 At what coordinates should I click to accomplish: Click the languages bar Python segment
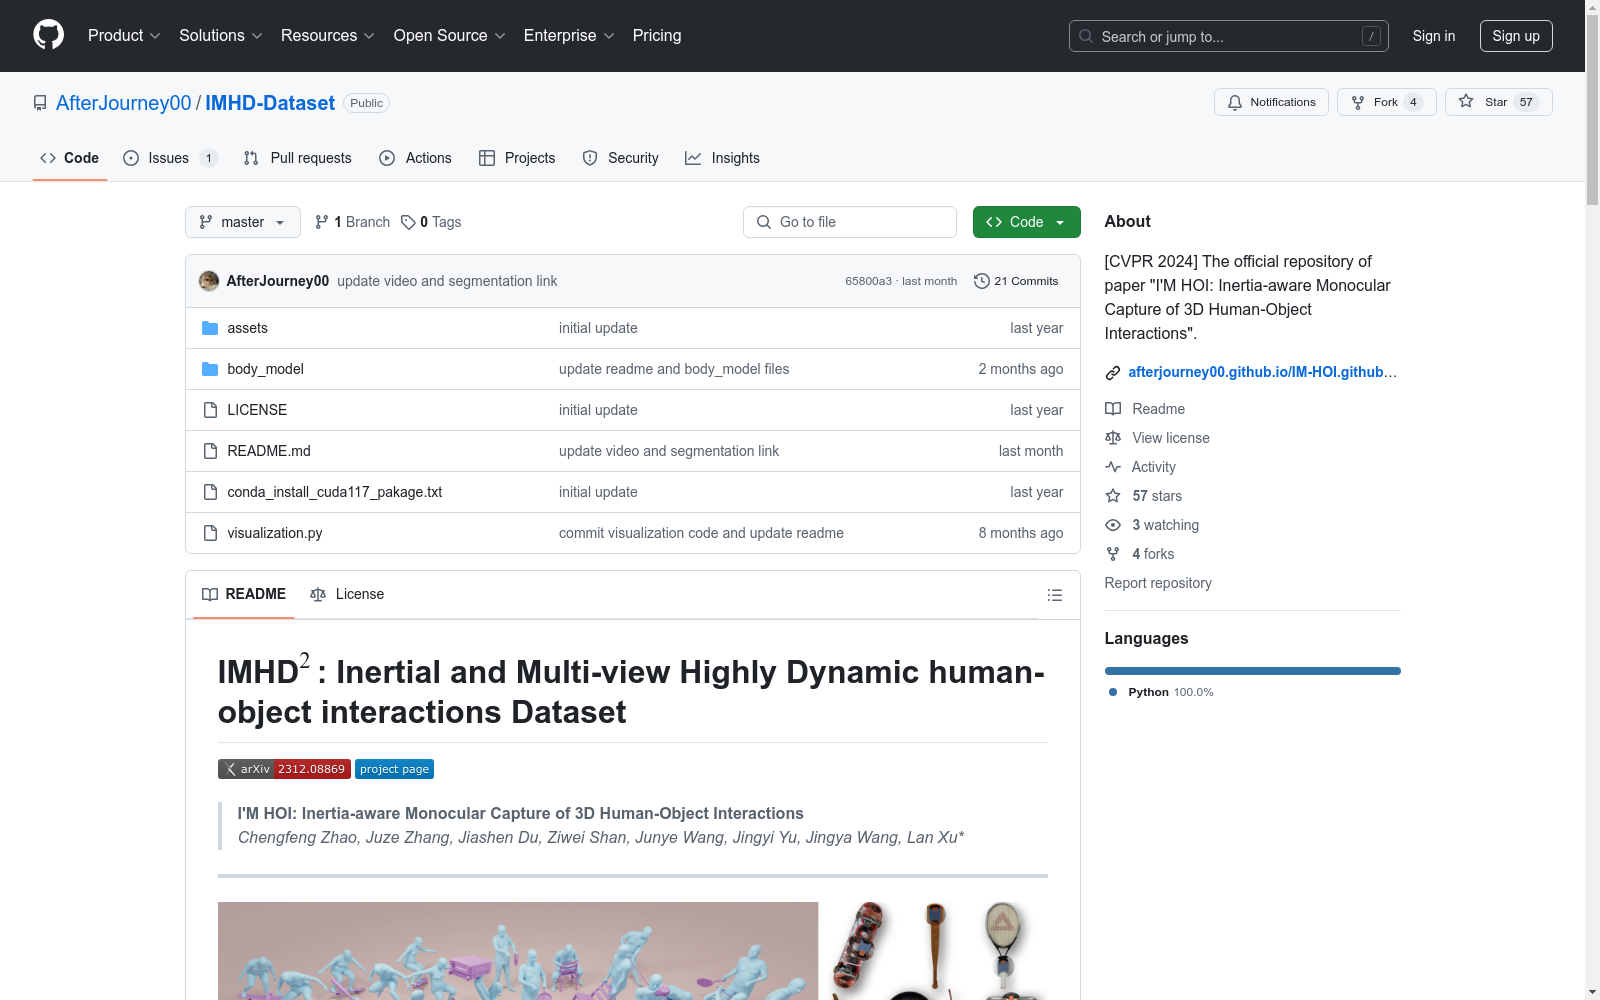point(1252,671)
